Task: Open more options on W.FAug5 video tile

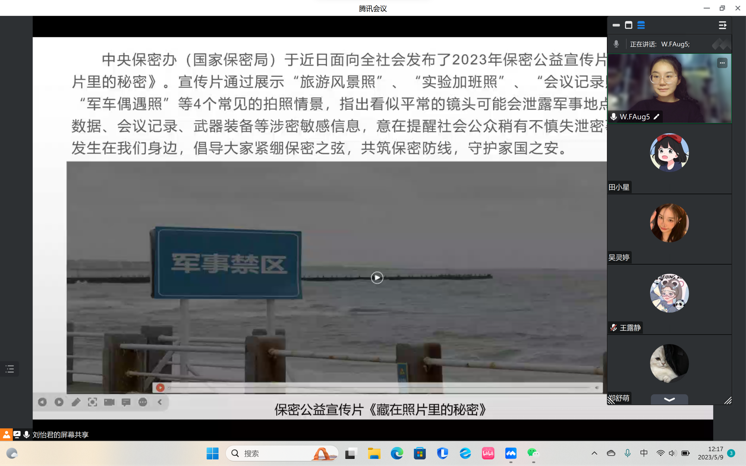Action: [722, 63]
